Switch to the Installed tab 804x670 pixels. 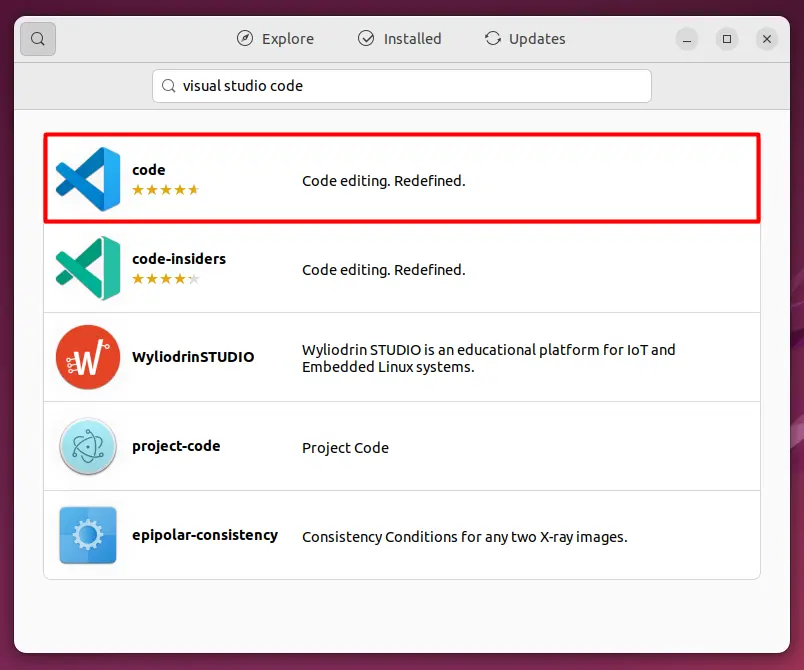[x=399, y=39]
